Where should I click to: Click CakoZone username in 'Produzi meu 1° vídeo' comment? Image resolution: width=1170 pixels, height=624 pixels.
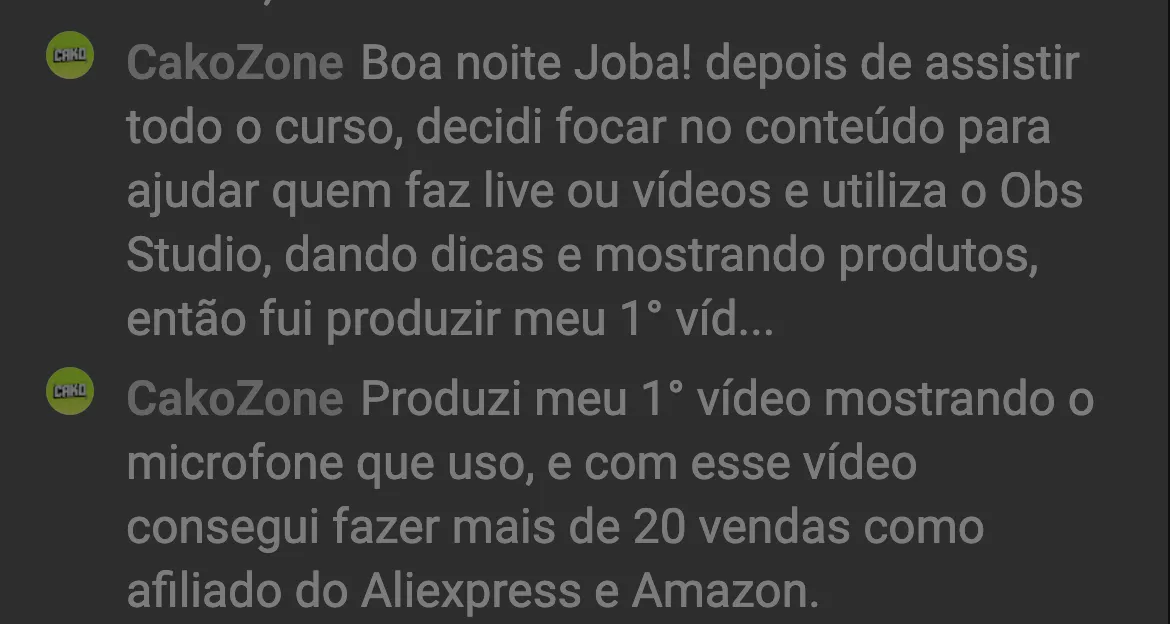pos(235,399)
